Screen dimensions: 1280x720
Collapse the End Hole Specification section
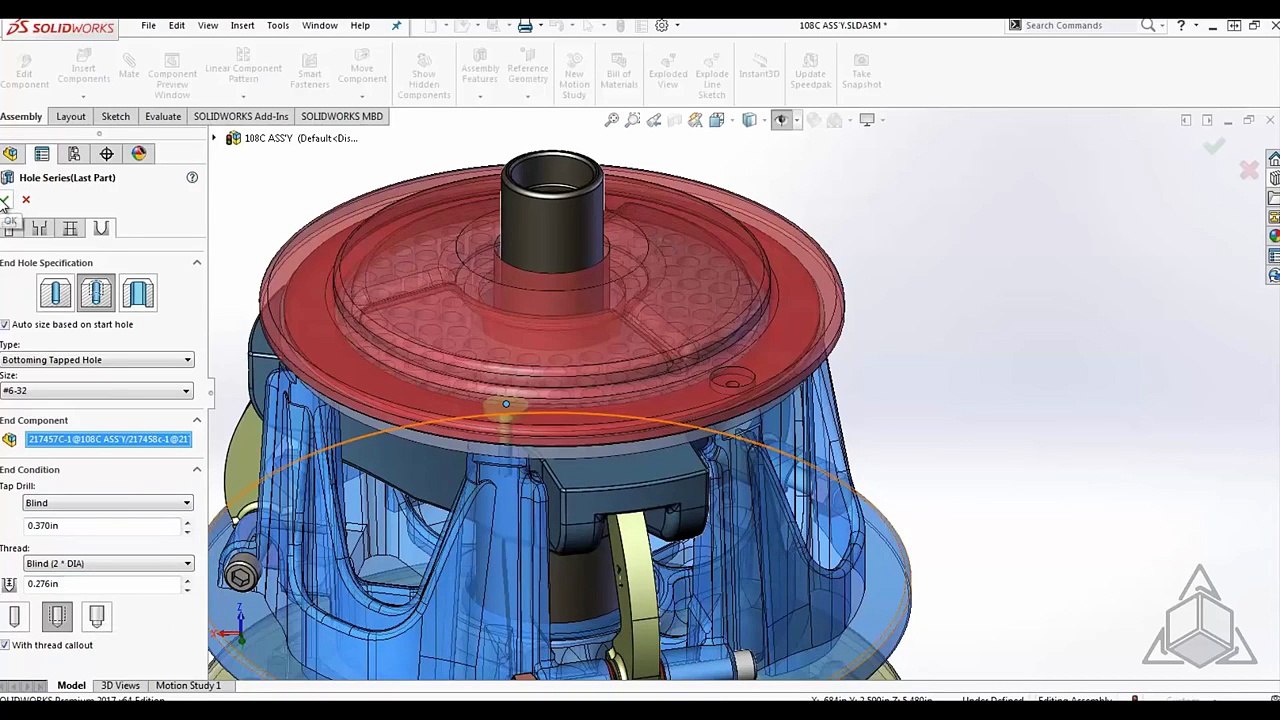197,263
